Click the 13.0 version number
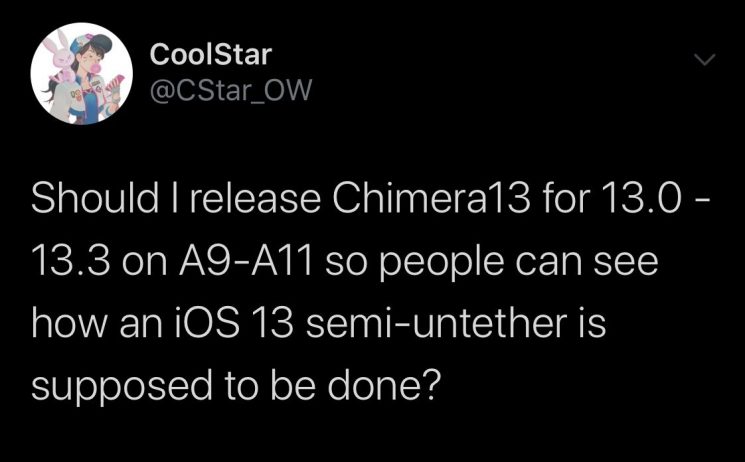The width and height of the screenshot is (745, 462). pos(640,198)
